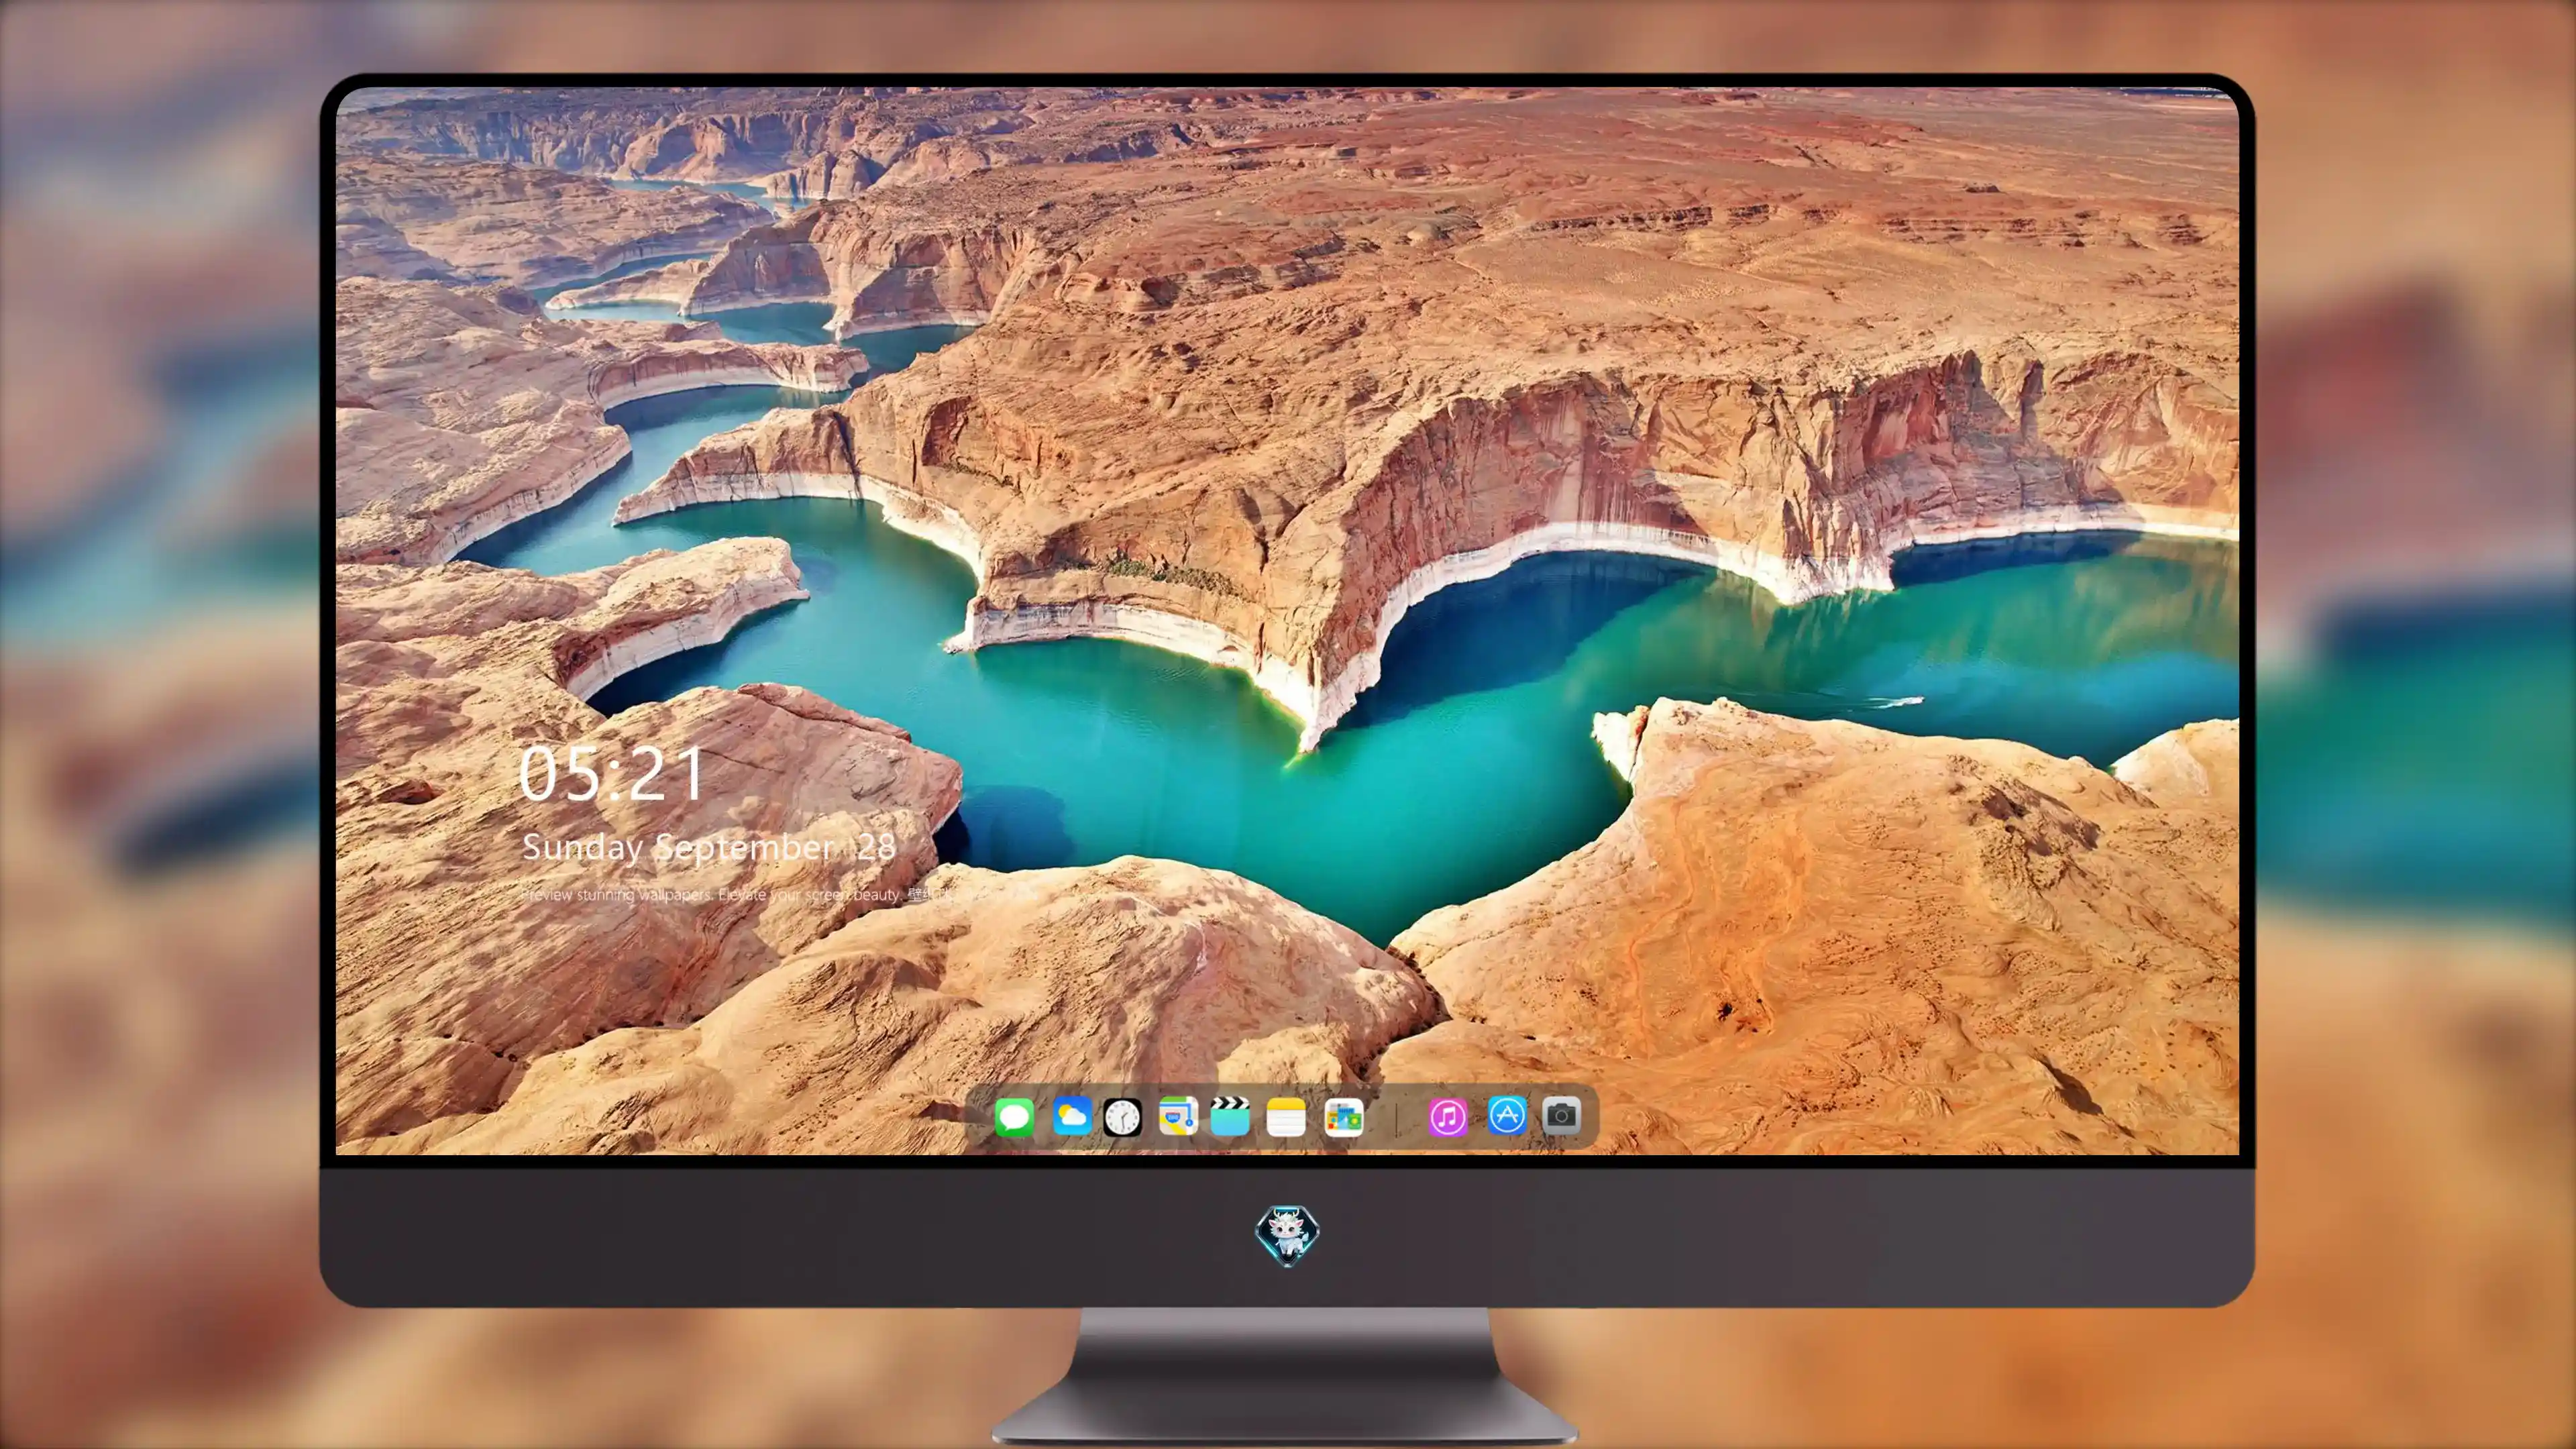Launch the pink iTunes music icon
Viewport: 2576px width, 1449px height.
[1448, 1116]
